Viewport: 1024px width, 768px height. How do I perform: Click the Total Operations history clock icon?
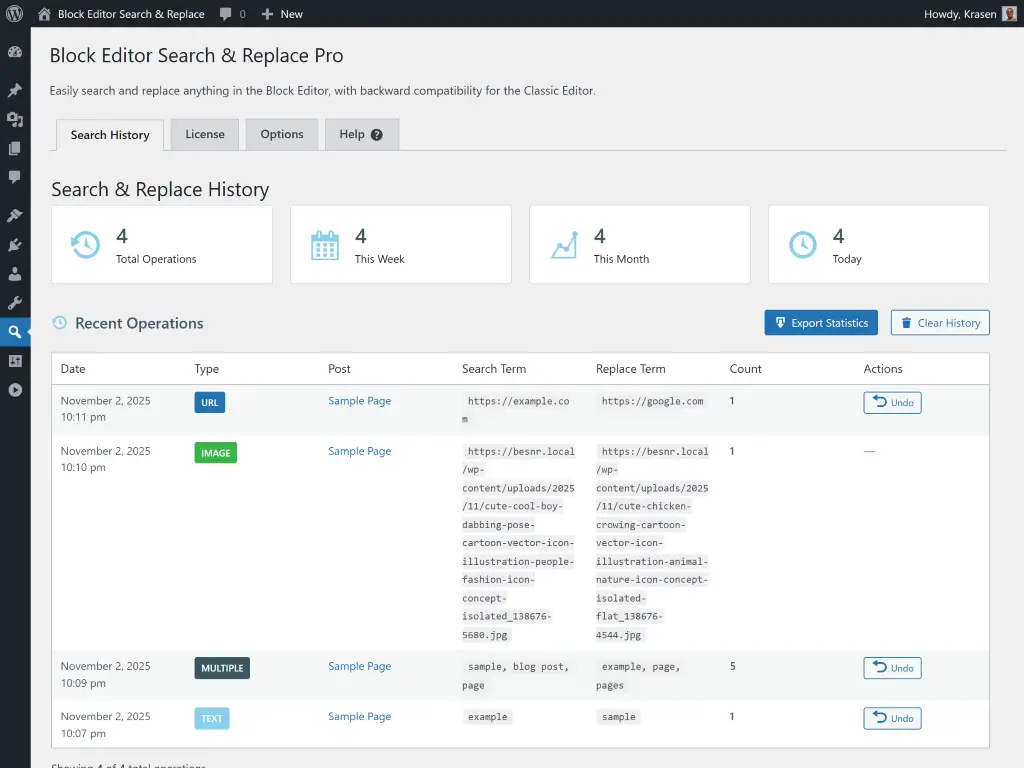85,242
